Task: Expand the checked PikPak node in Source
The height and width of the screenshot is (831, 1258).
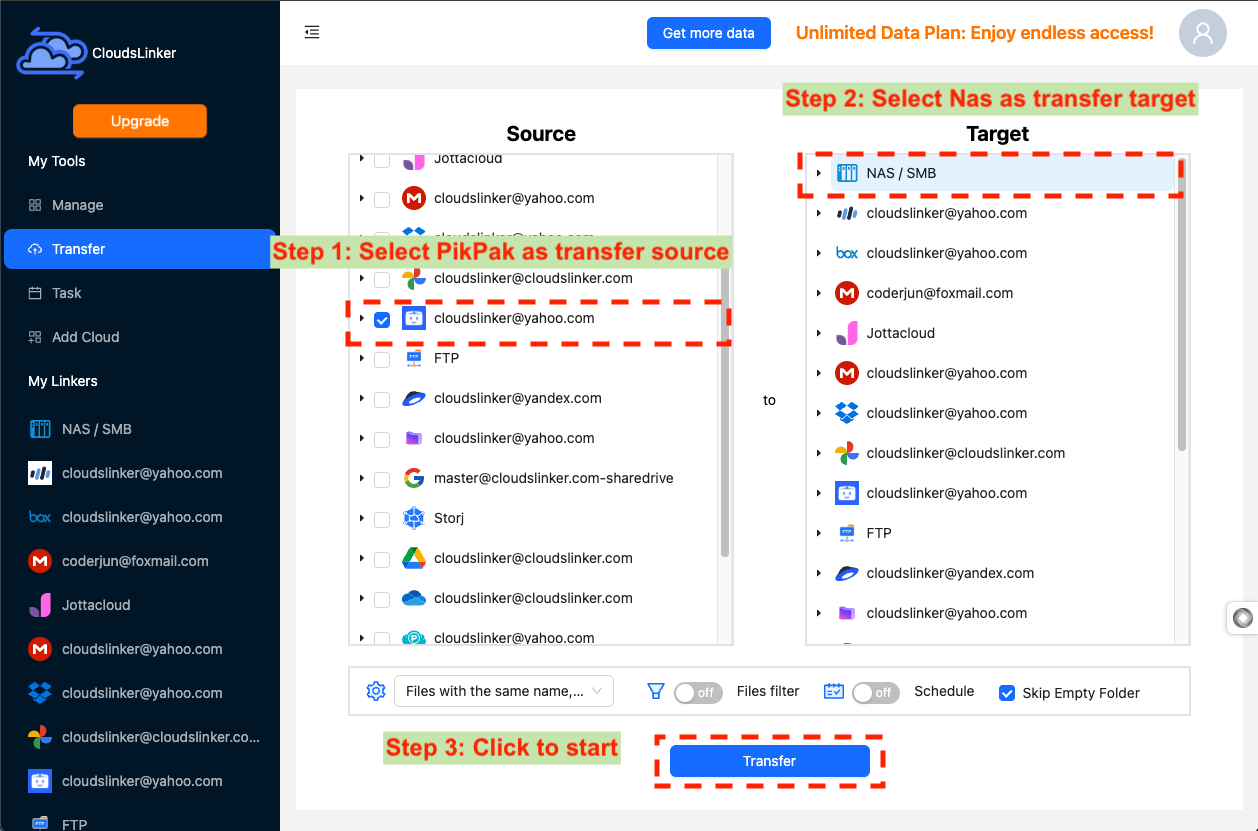Action: pos(362,318)
